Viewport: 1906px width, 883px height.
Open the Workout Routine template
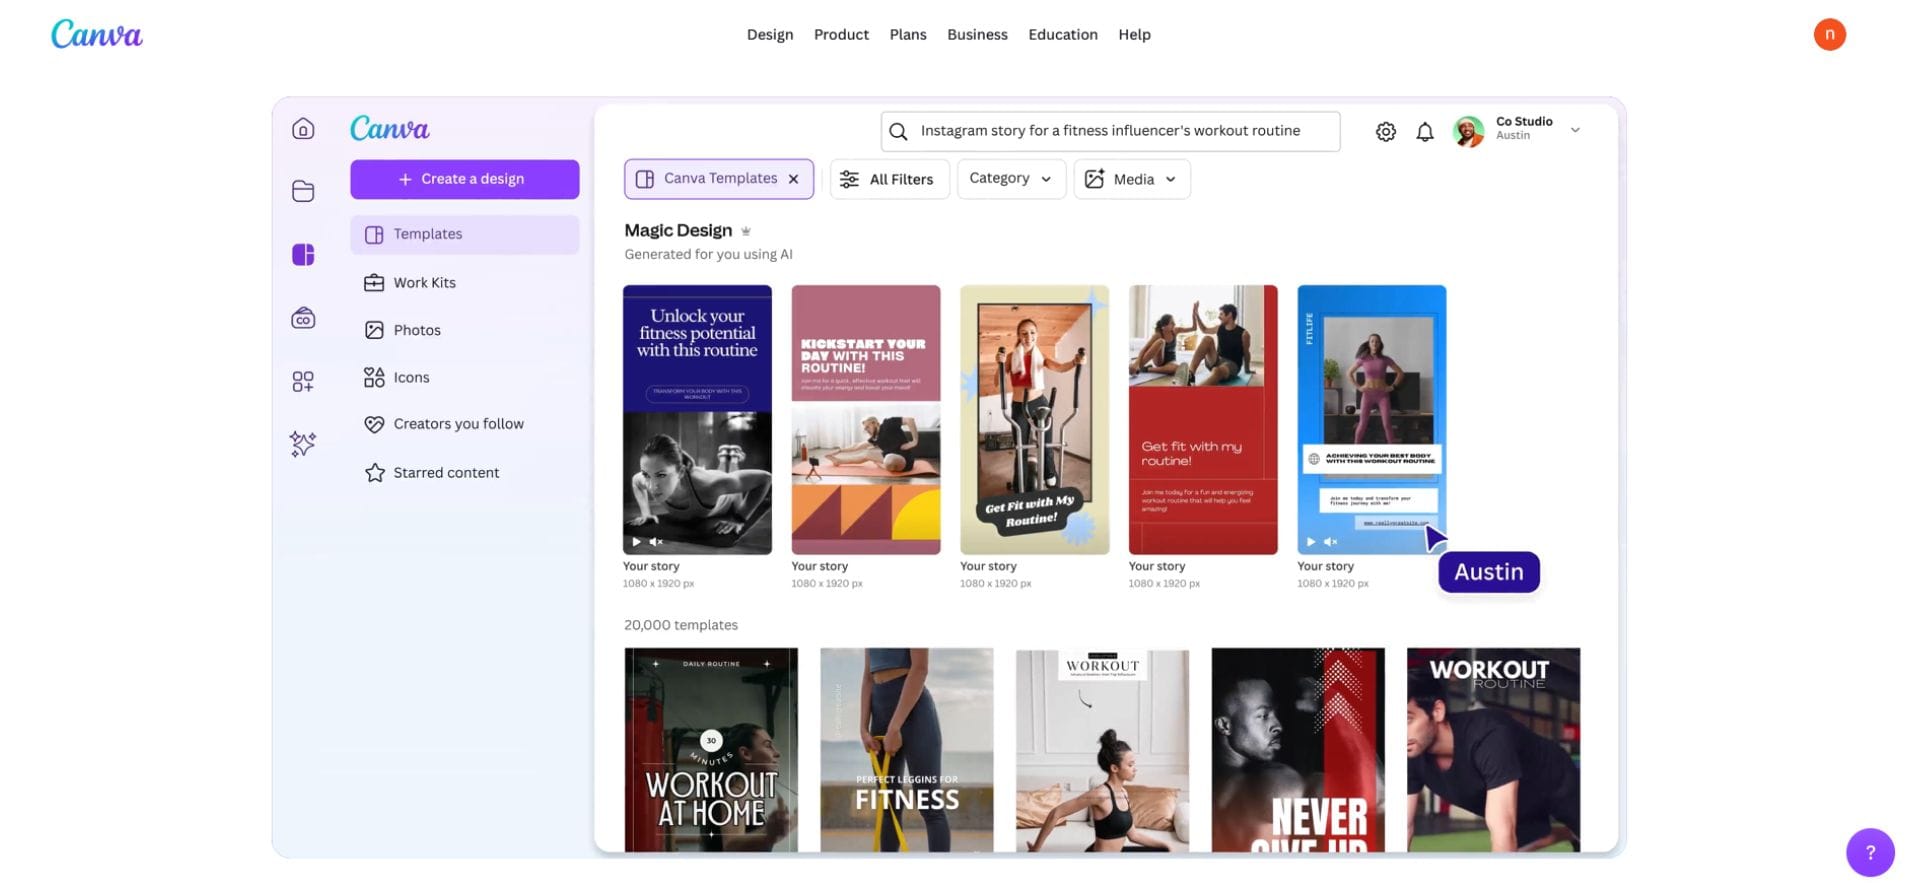click(1493, 749)
